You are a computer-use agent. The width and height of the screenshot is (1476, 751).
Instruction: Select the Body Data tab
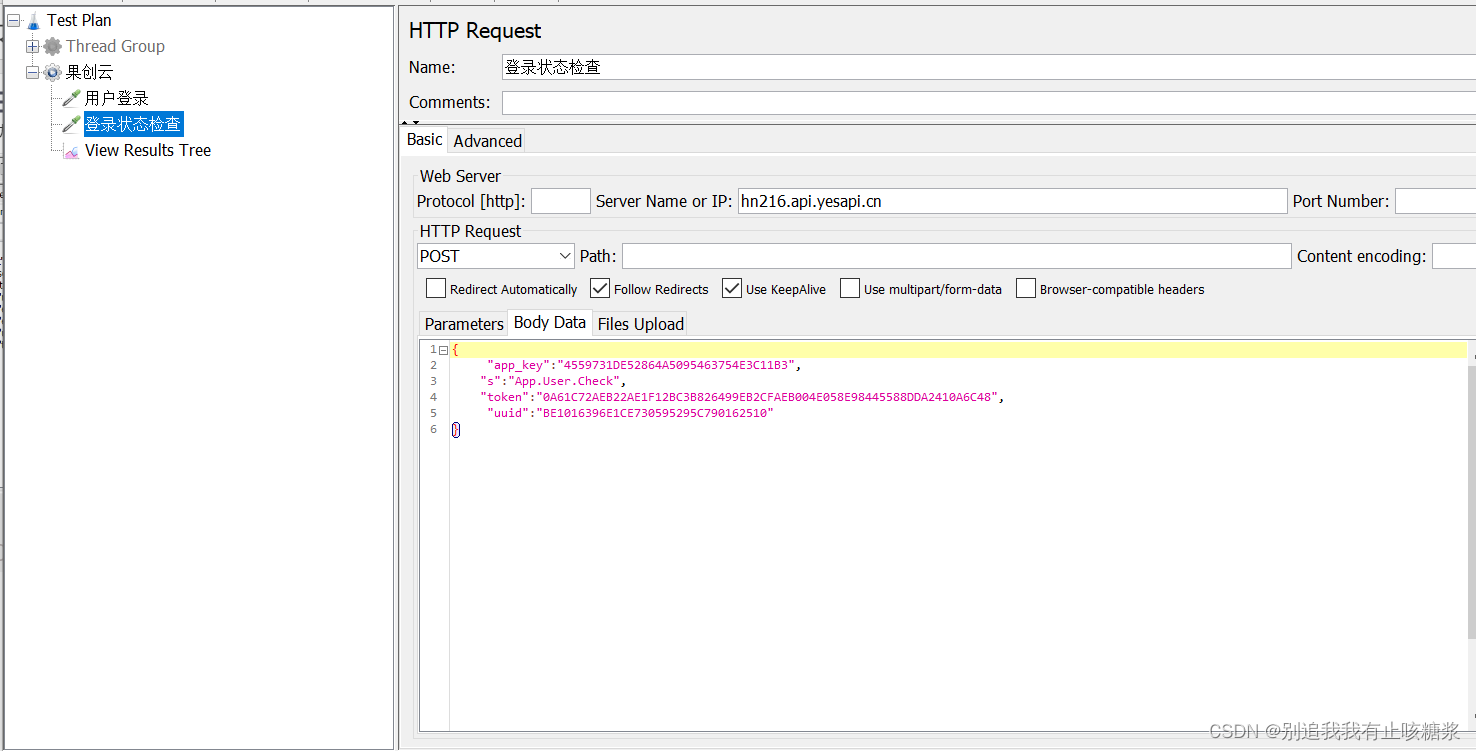(550, 323)
